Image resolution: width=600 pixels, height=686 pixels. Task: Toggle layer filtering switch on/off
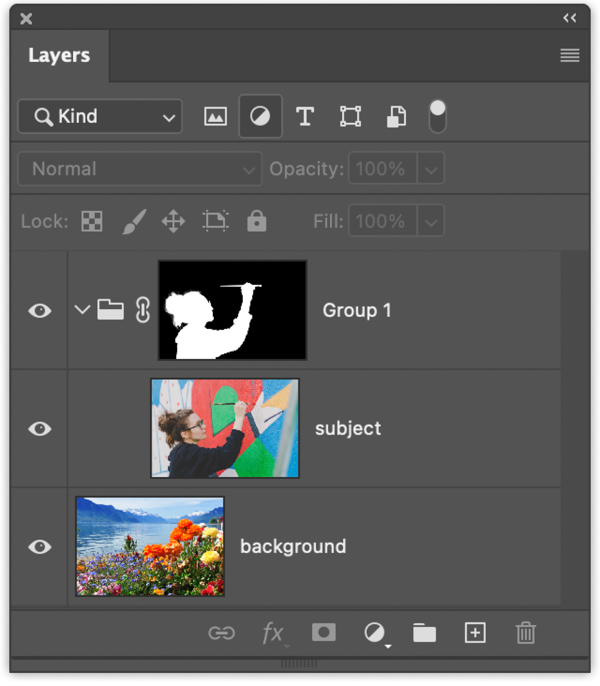point(438,117)
